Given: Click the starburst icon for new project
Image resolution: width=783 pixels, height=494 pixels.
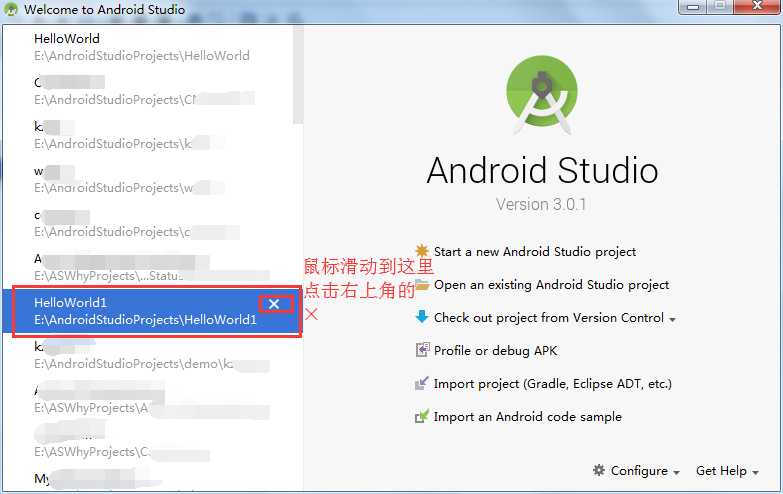Looking at the screenshot, I should click(422, 251).
